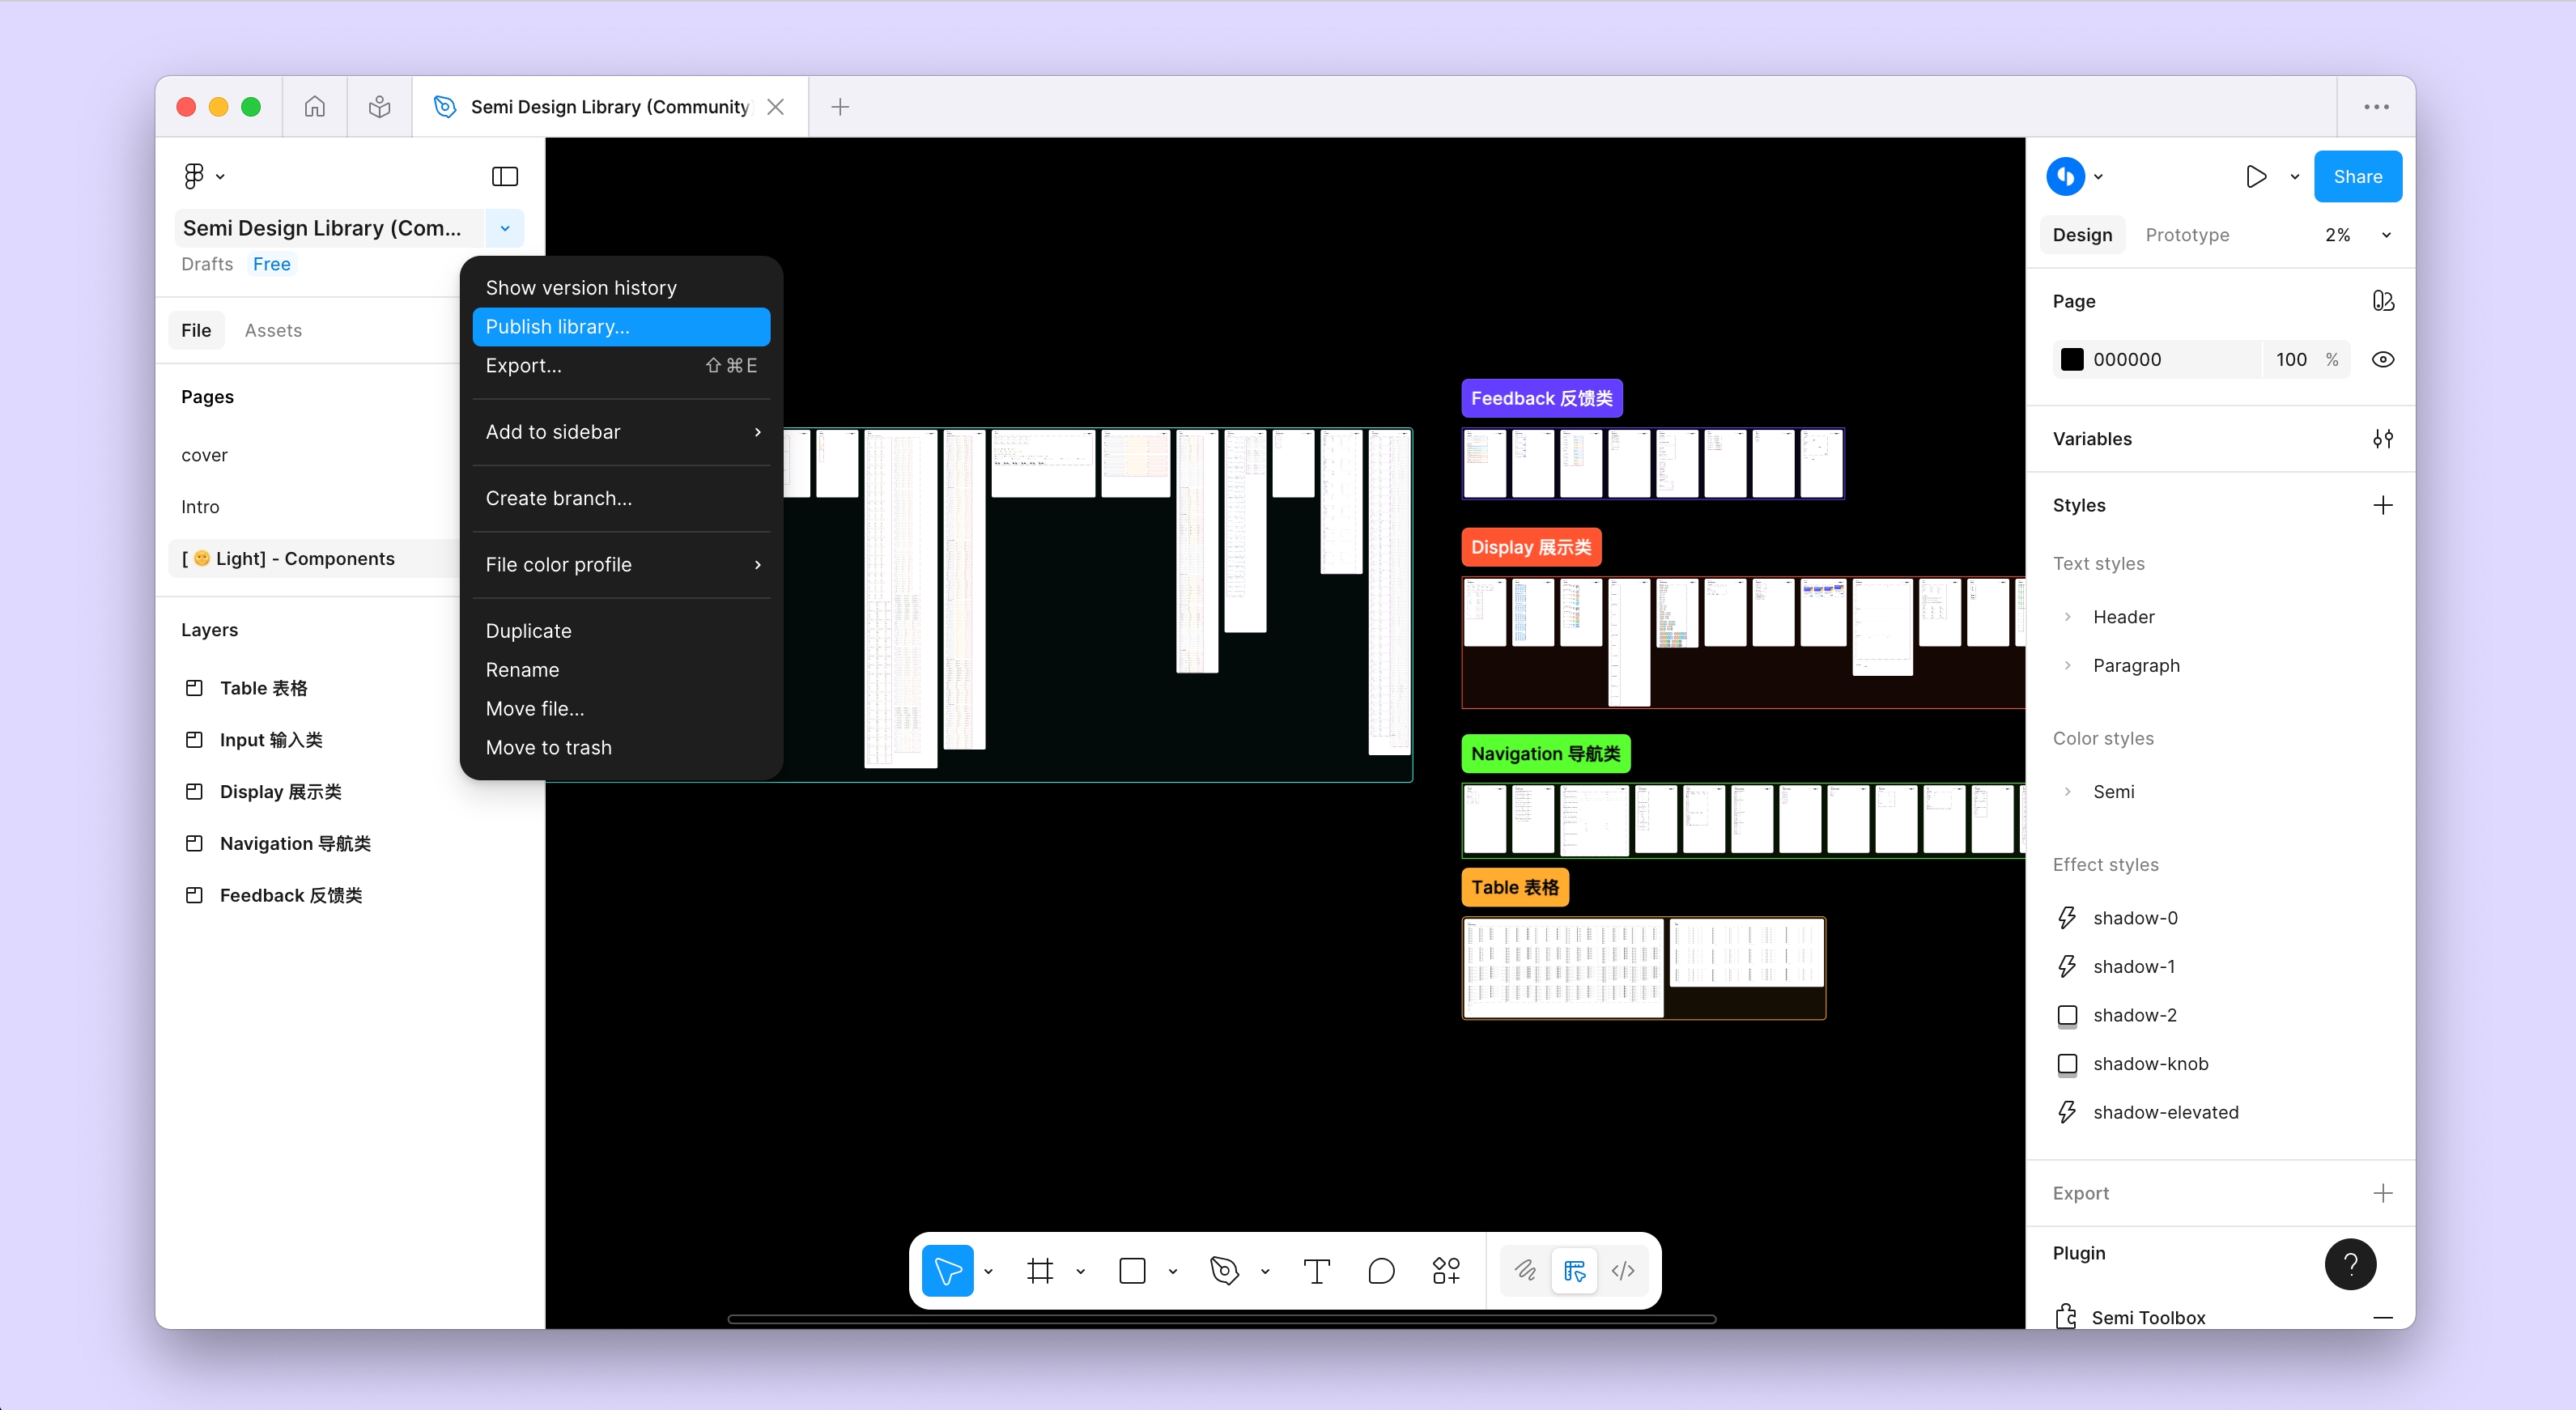This screenshot has height=1410, width=2576.
Task: Select the Move tool
Action: (947, 1270)
